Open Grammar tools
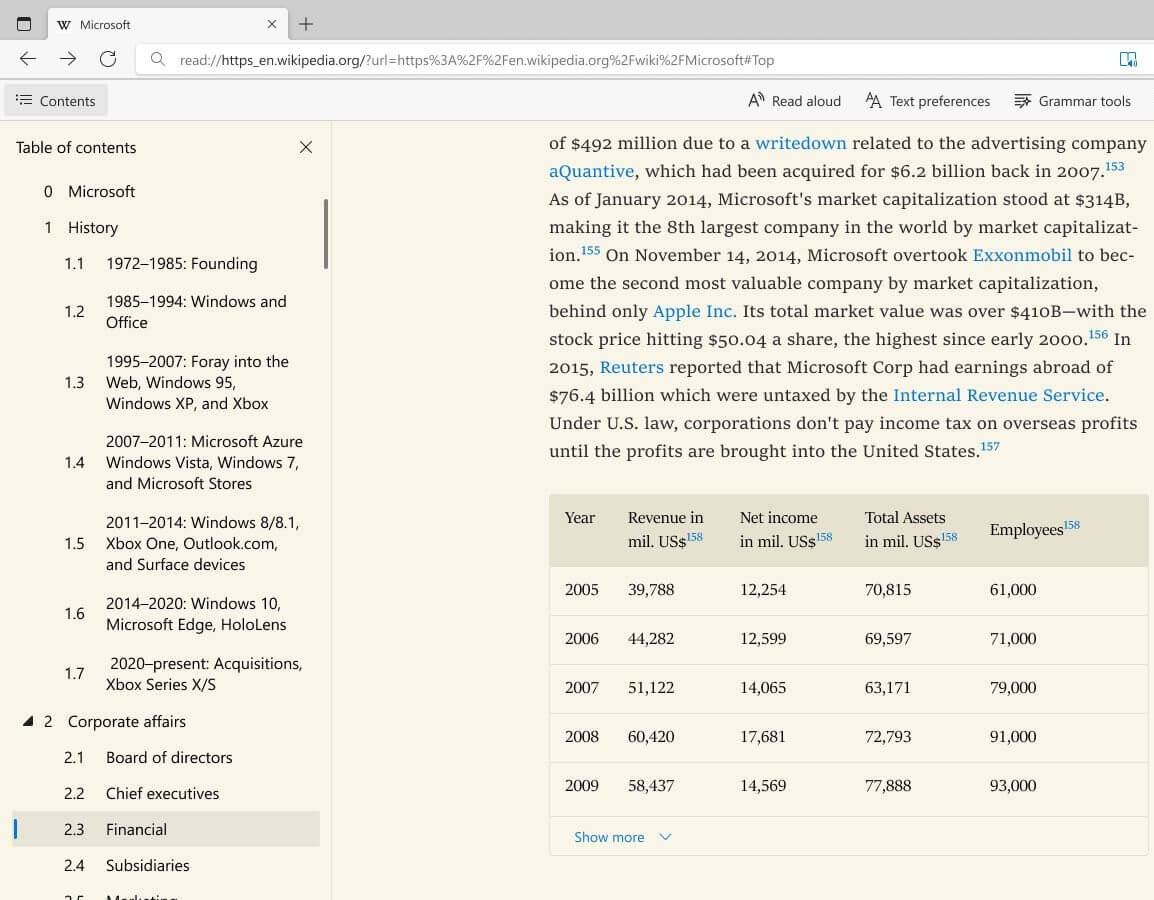This screenshot has height=900, width=1154. pyautogui.click(x=1072, y=101)
